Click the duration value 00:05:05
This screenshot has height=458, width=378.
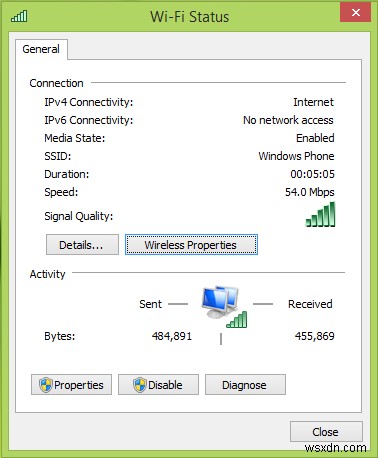(x=312, y=174)
